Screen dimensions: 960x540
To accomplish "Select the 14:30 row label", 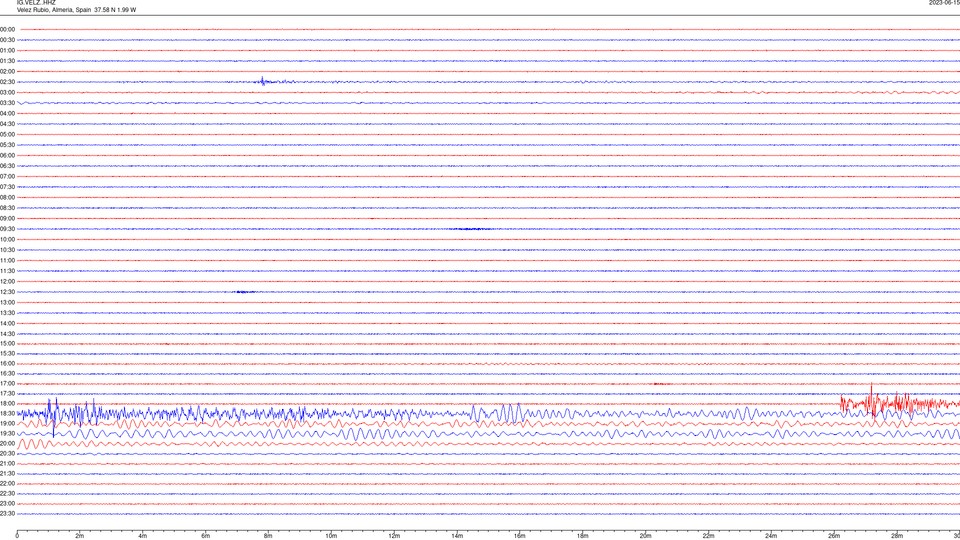I will coord(7,334).
